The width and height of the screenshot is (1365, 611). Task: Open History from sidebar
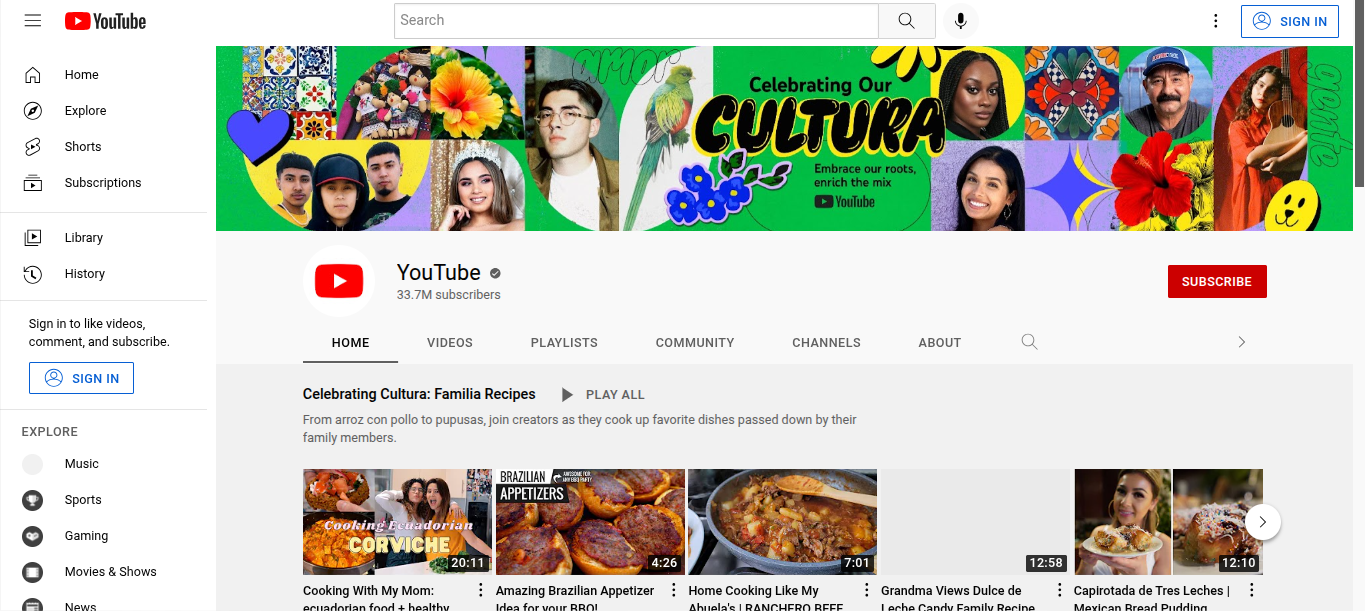click(x=104, y=274)
